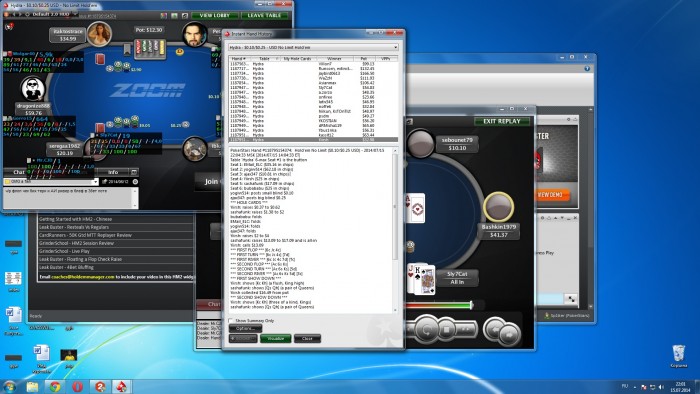Open Opera browser from the taskbar
The height and width of the screenshot is (394, 700).
coord(77,386)
